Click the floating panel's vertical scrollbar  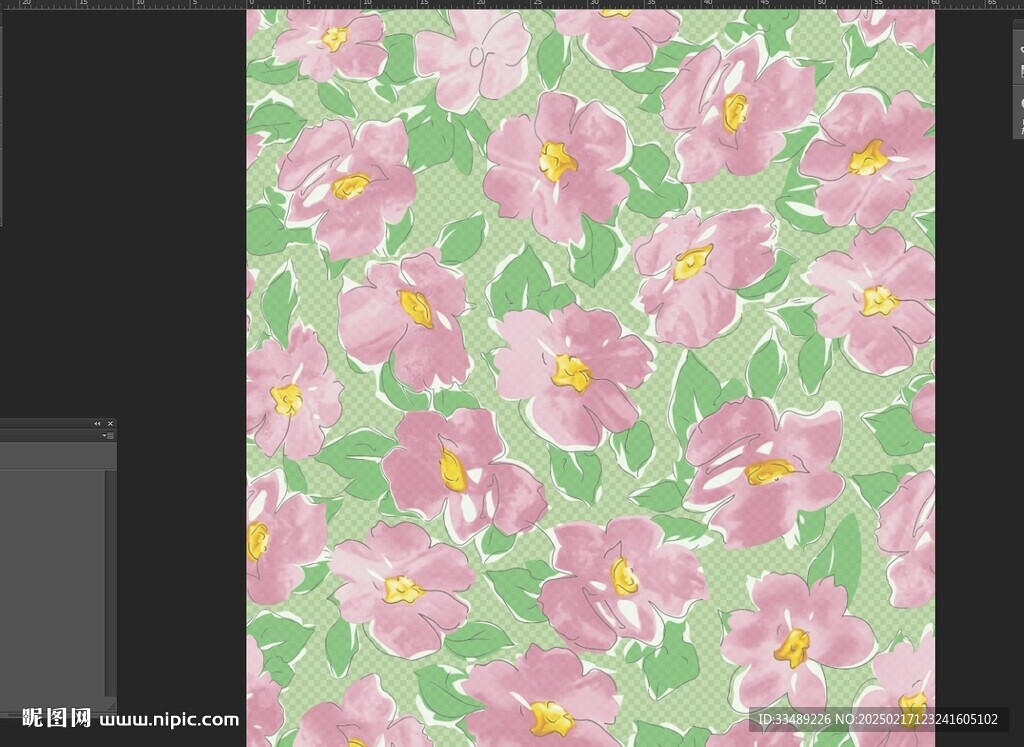click(x=111, y=584)
